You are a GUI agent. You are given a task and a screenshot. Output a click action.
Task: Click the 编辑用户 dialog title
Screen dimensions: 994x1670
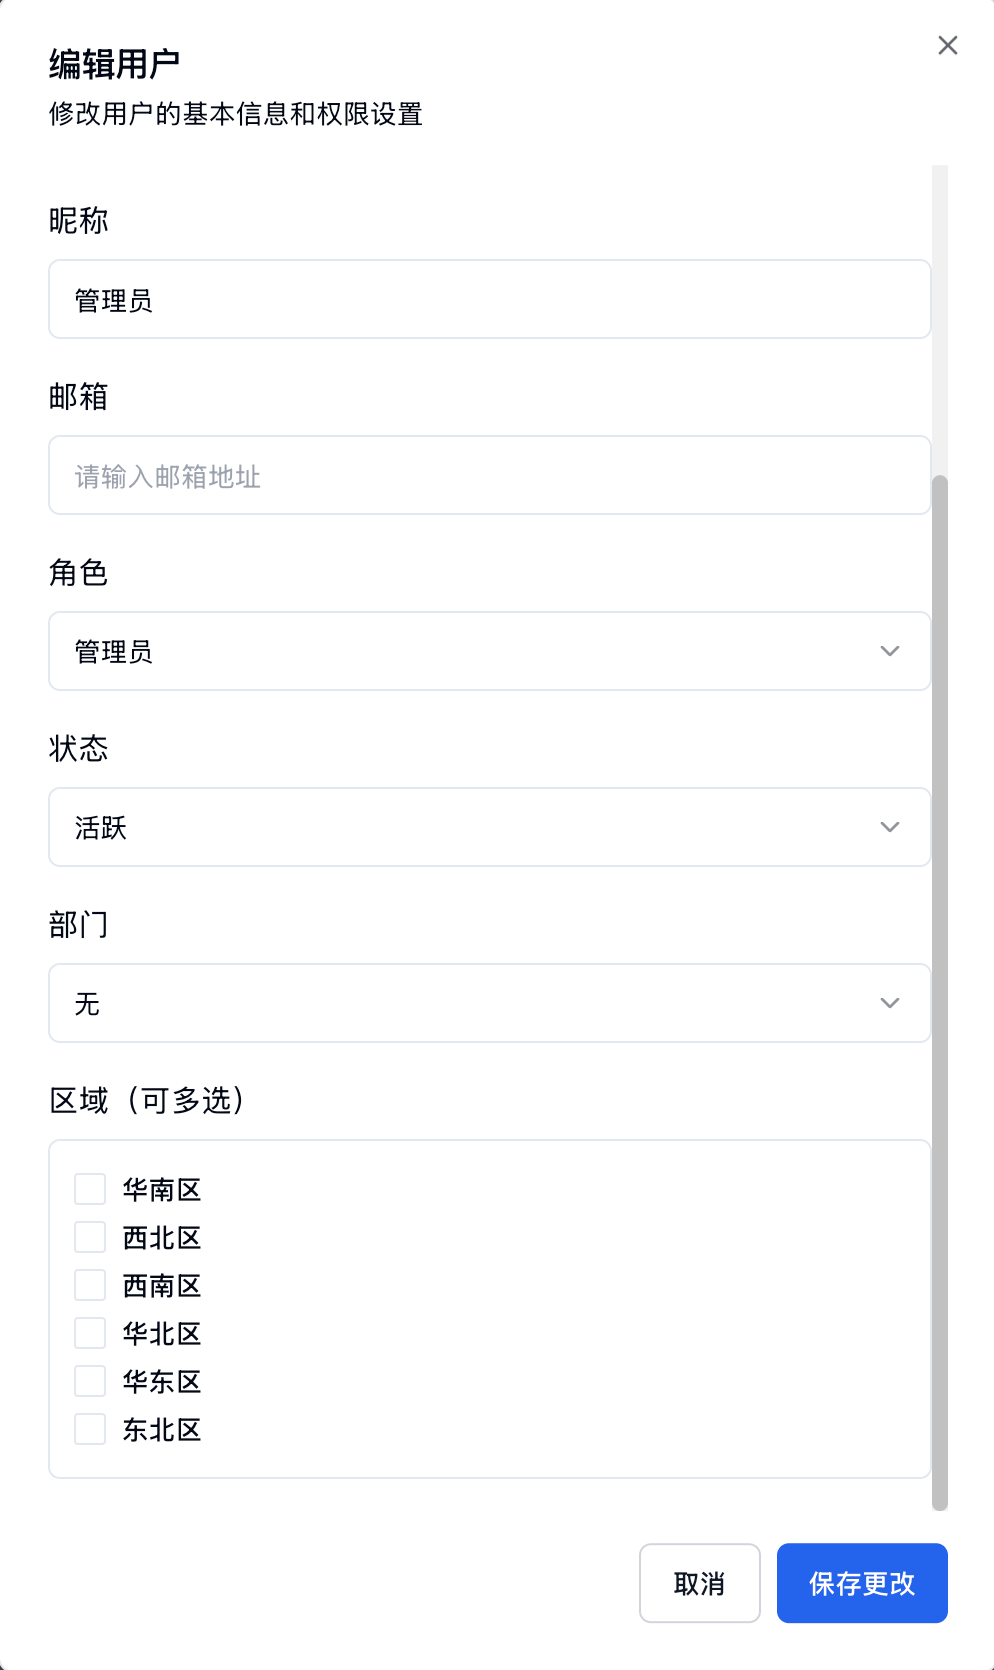pyautogui.click(x=113, y=63)
